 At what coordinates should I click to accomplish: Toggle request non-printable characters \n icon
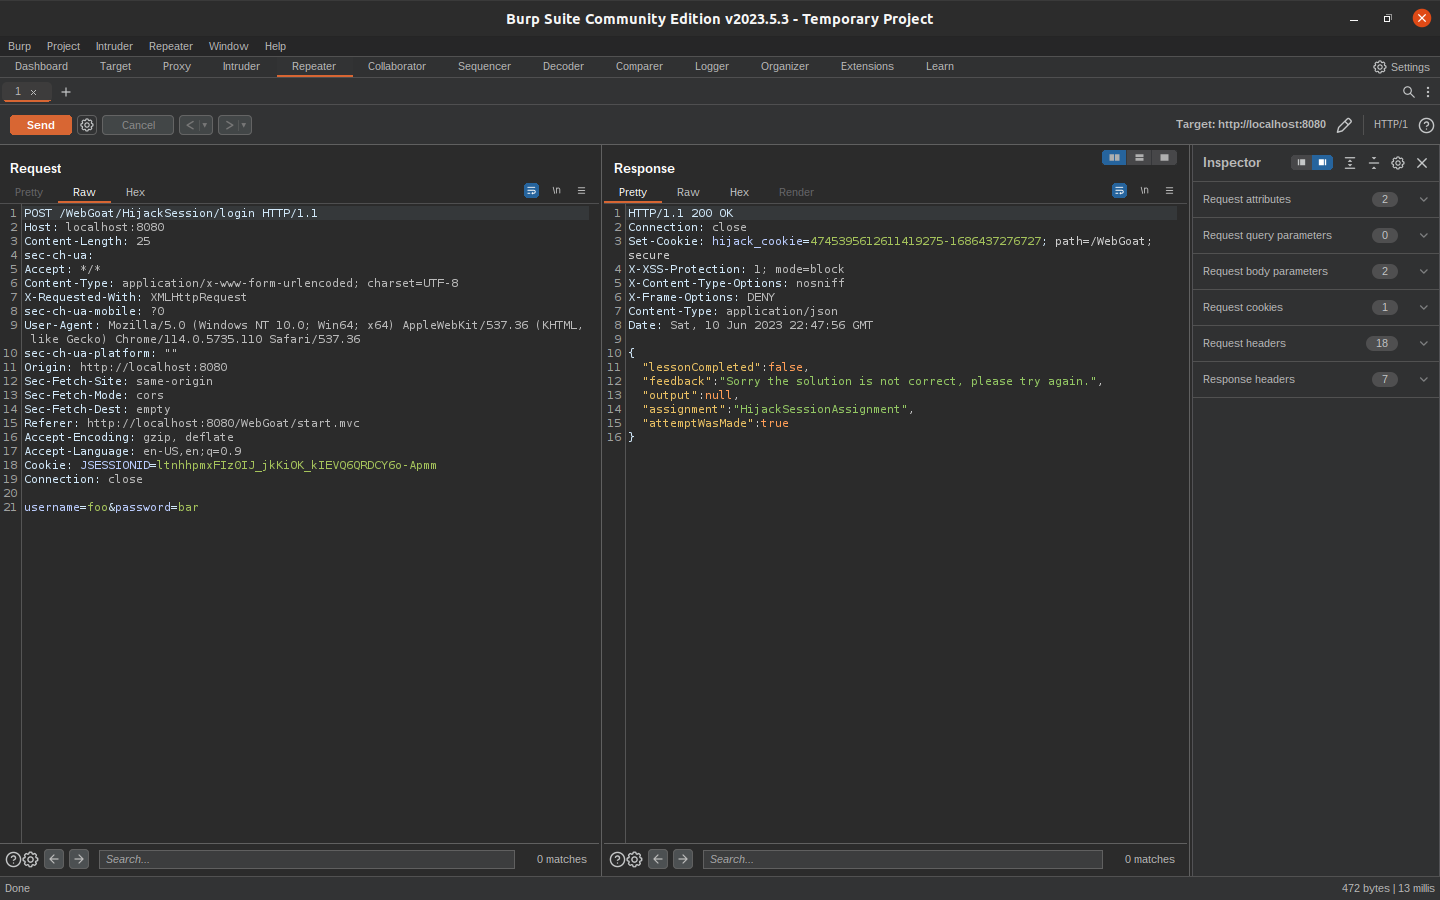(556, 190)
